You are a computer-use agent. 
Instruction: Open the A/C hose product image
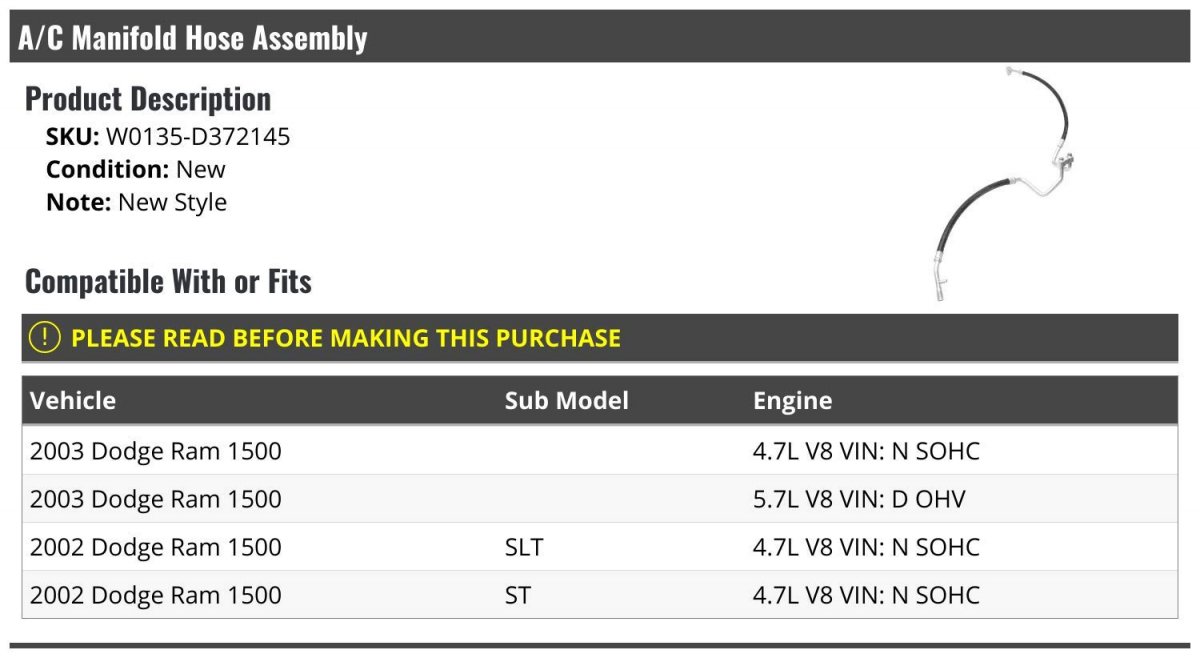coord(1001,184)
